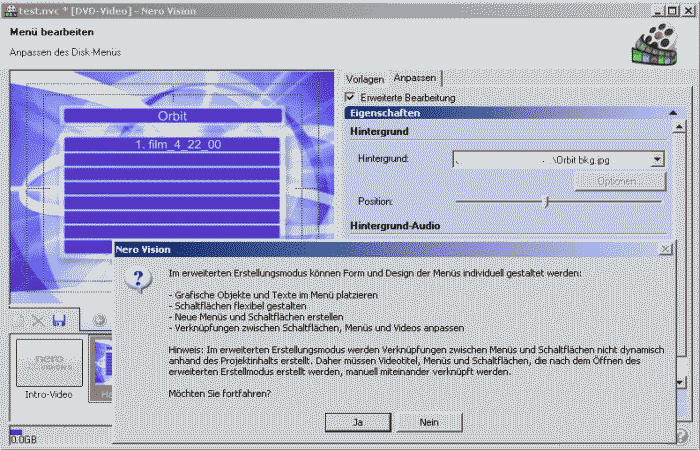Select the Anpassen tab

pyautogui.click(x=413, y=78)
